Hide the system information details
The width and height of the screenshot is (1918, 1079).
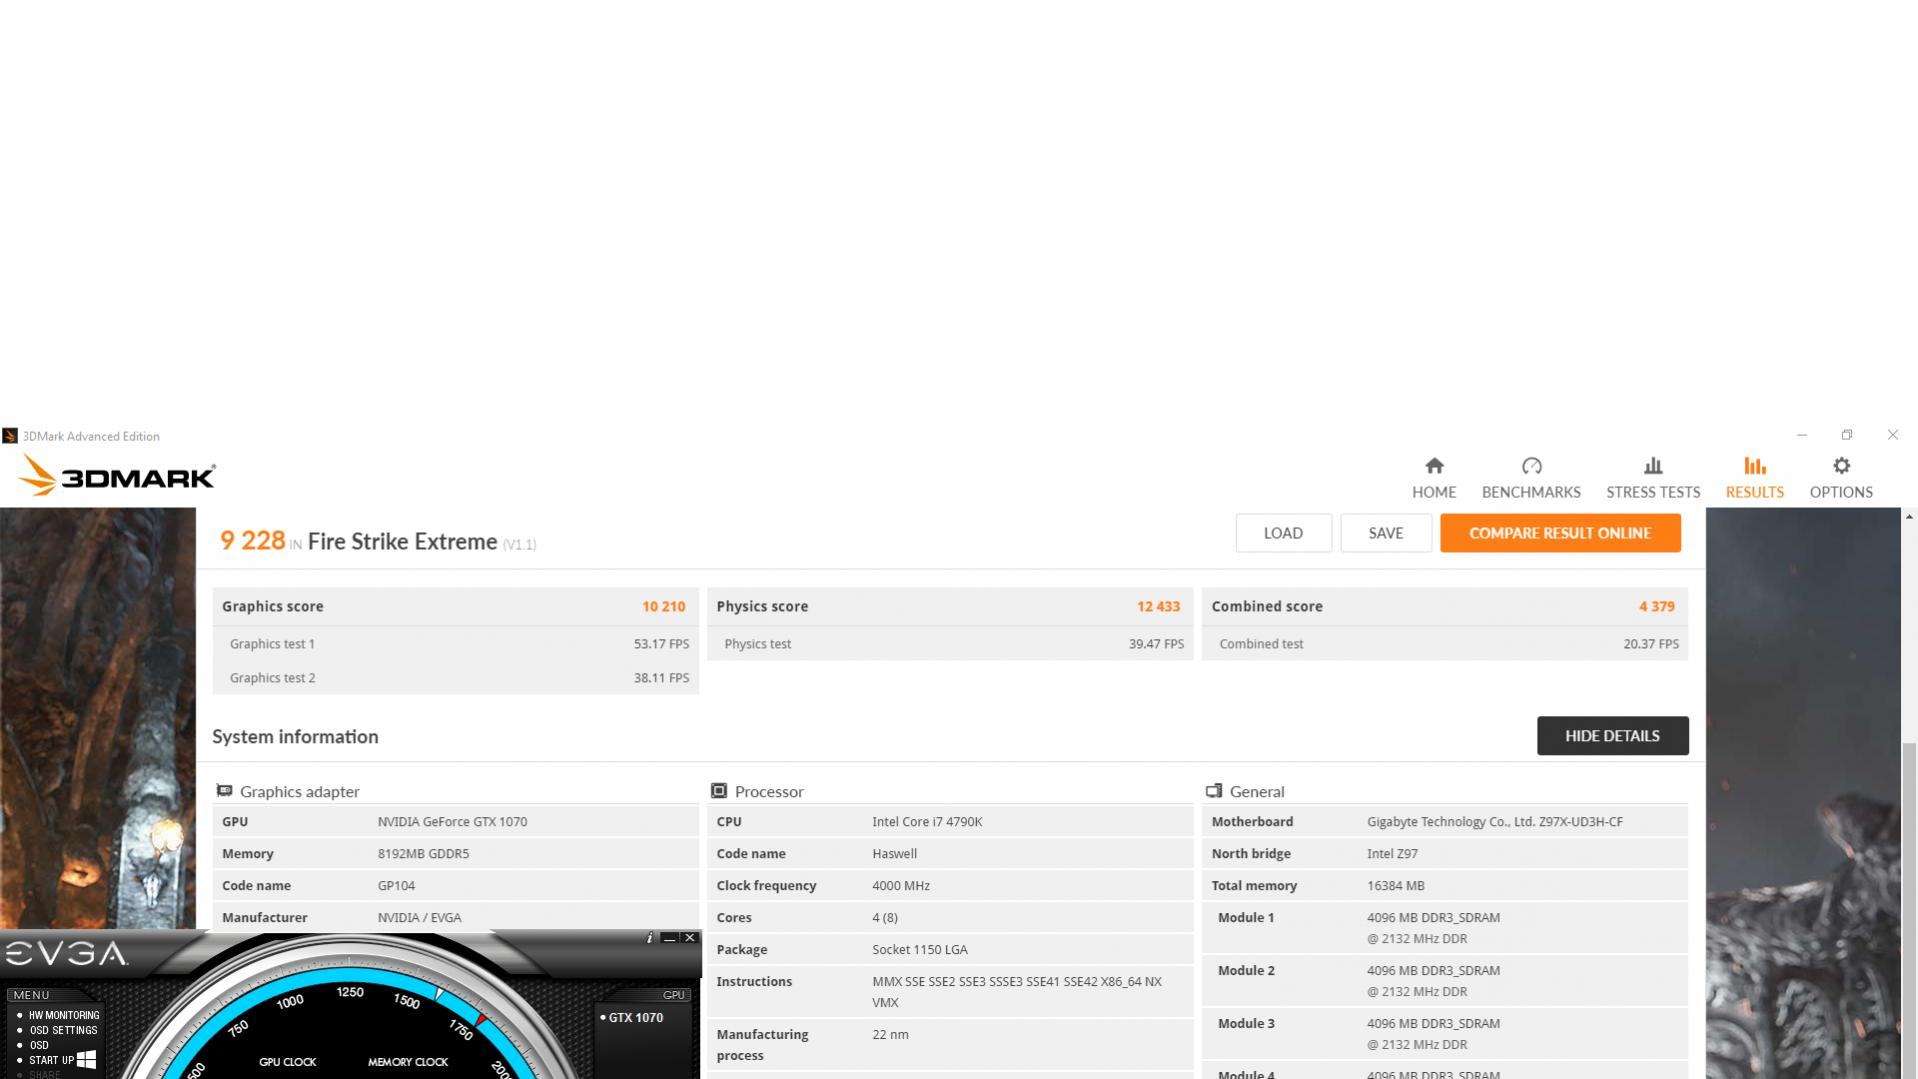click(1612, 736)
